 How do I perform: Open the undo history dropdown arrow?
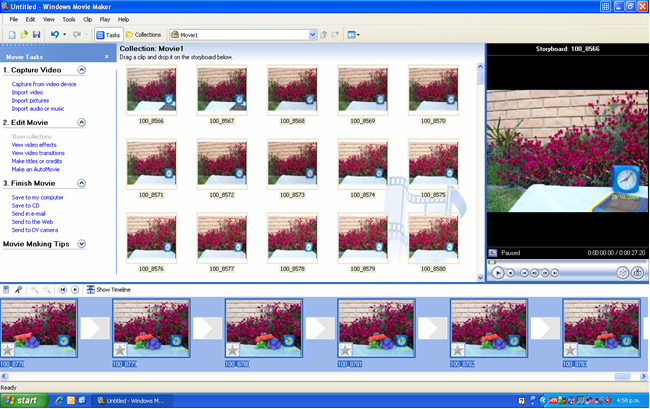coord(65,35)
